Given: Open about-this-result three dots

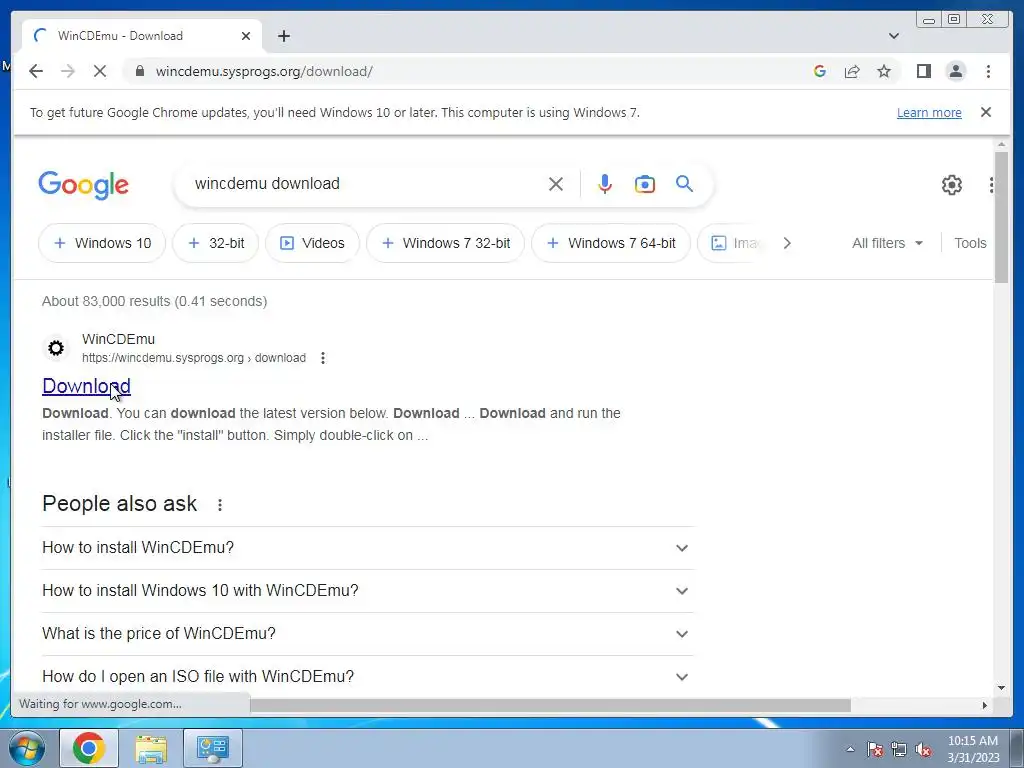Looking at the screenshot, I should tap(323, 358).
